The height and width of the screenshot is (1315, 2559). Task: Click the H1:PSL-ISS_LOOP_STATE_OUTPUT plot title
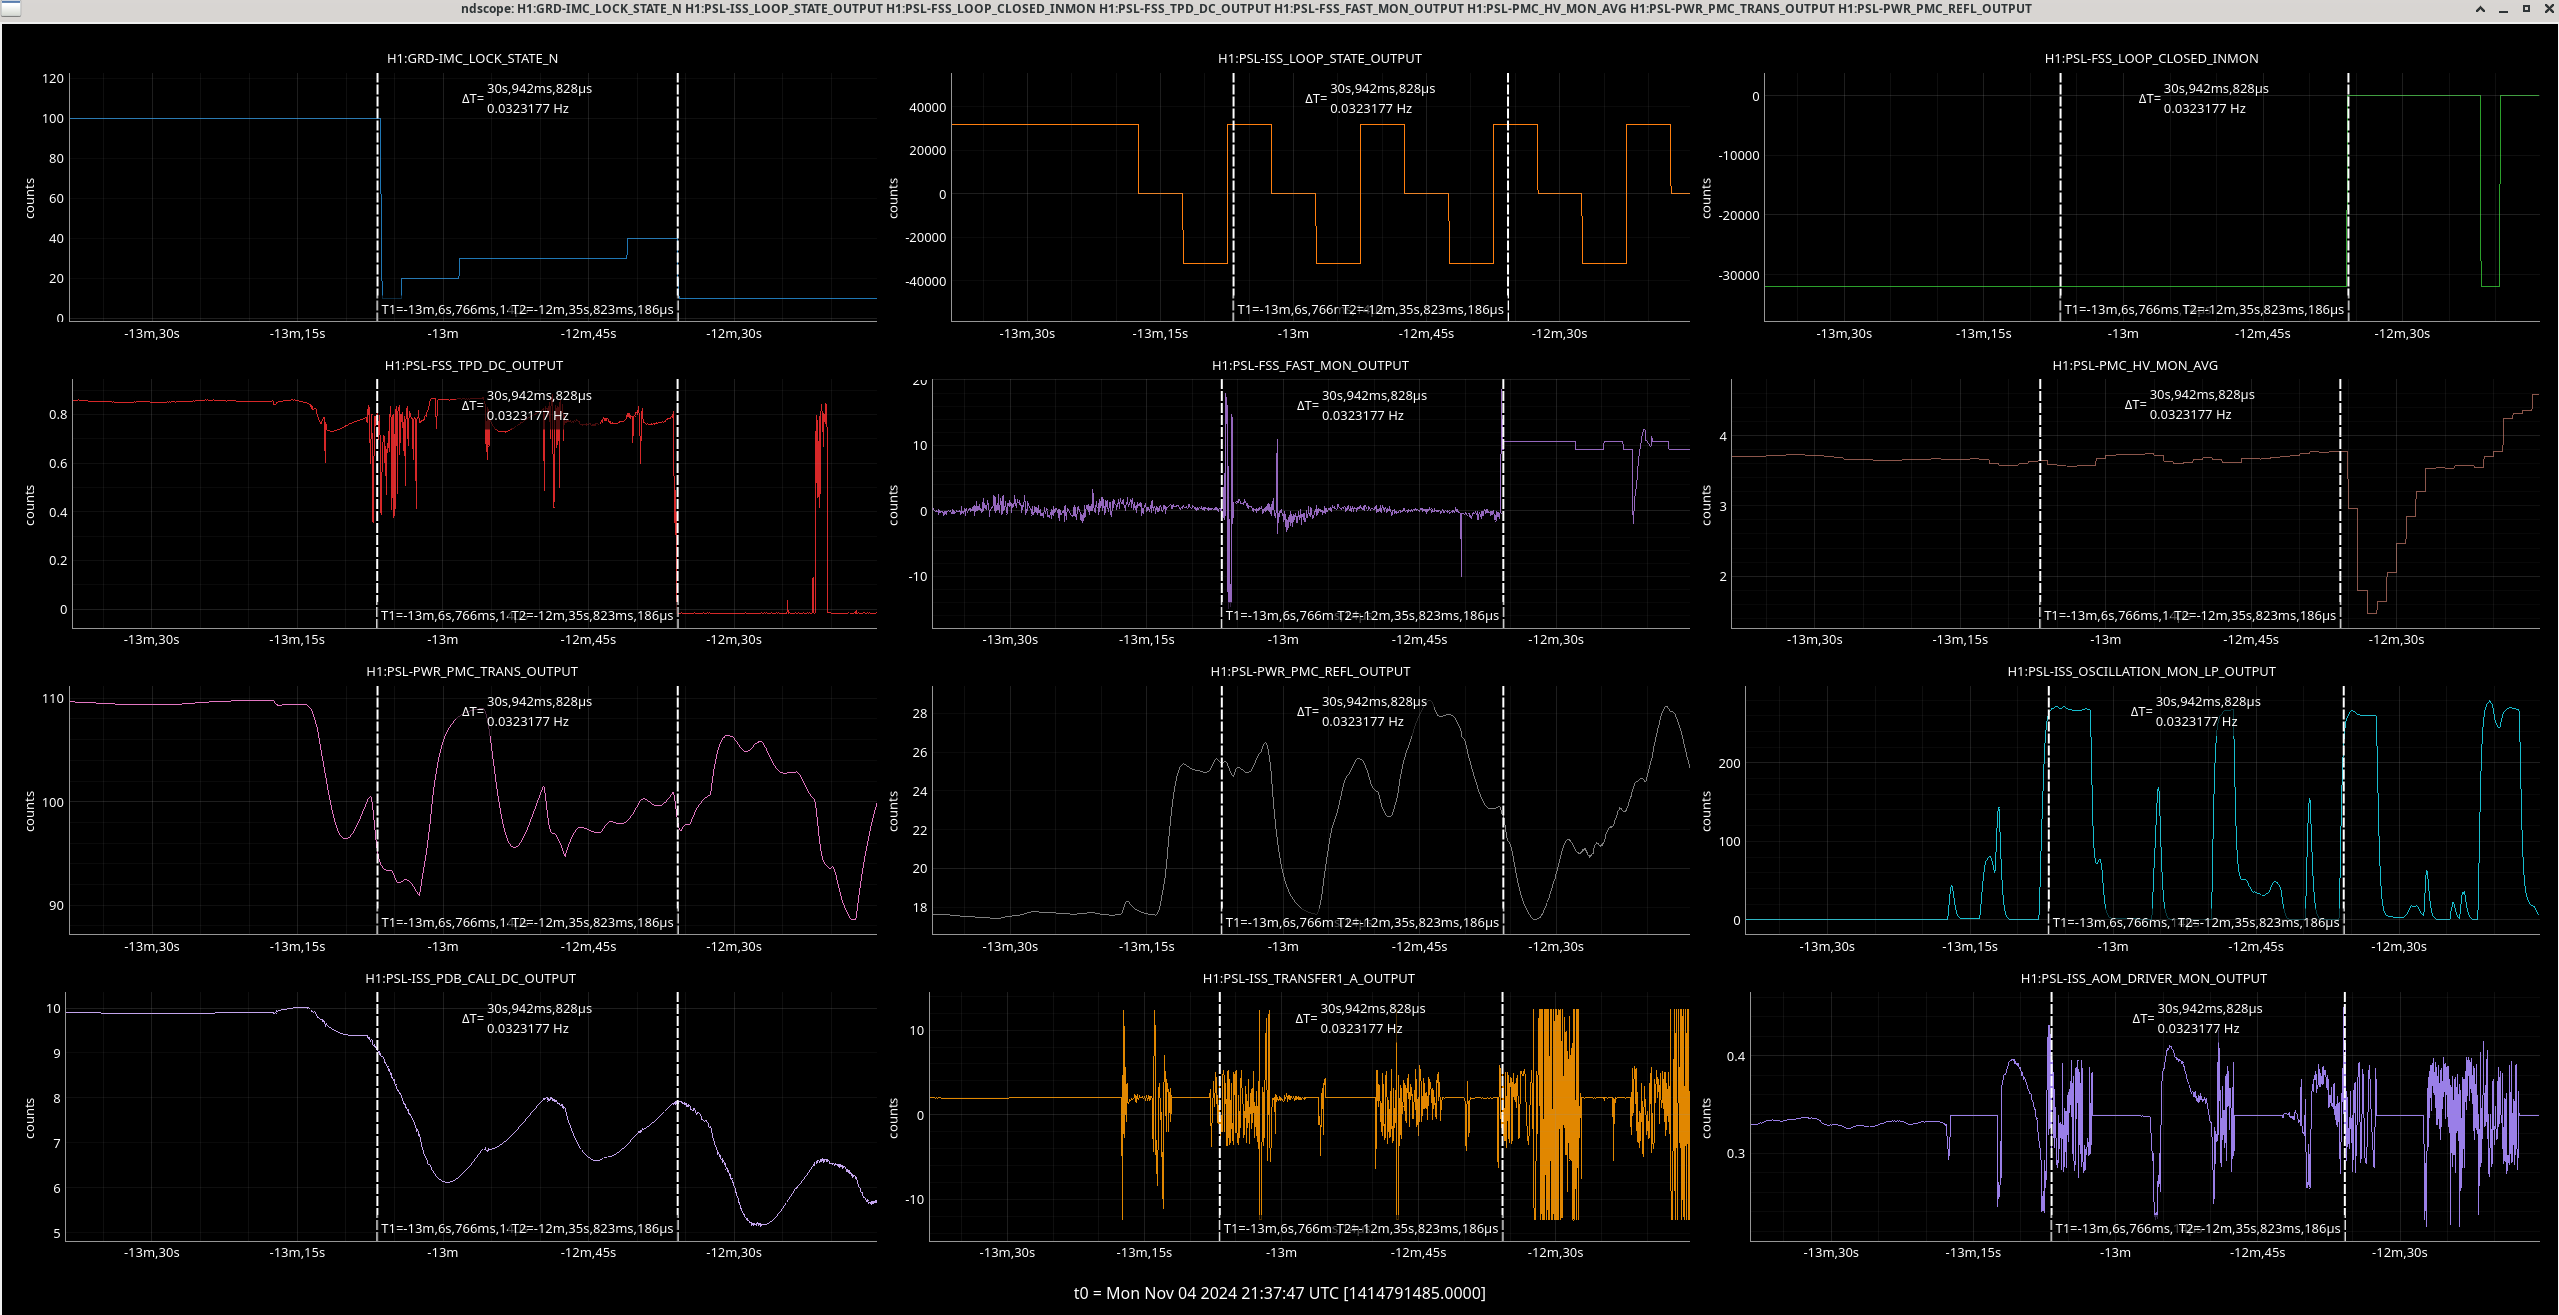[1319, 59]
